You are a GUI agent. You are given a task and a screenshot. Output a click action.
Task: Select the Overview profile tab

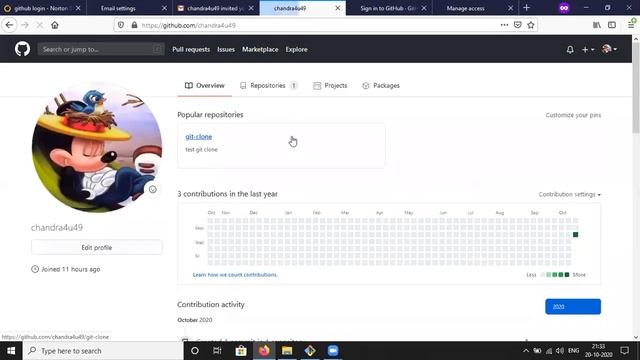click(x=204, y=86)
